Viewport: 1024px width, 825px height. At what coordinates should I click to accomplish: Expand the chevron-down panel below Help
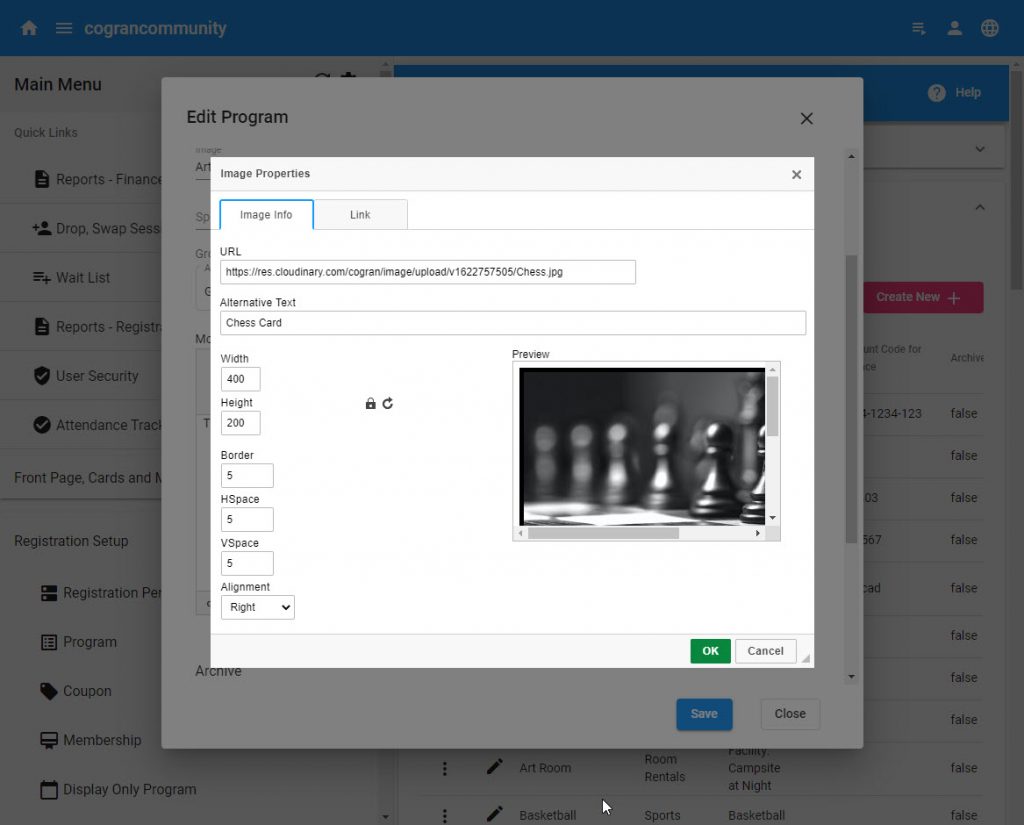pyautogui.click(x=980, y=149)
